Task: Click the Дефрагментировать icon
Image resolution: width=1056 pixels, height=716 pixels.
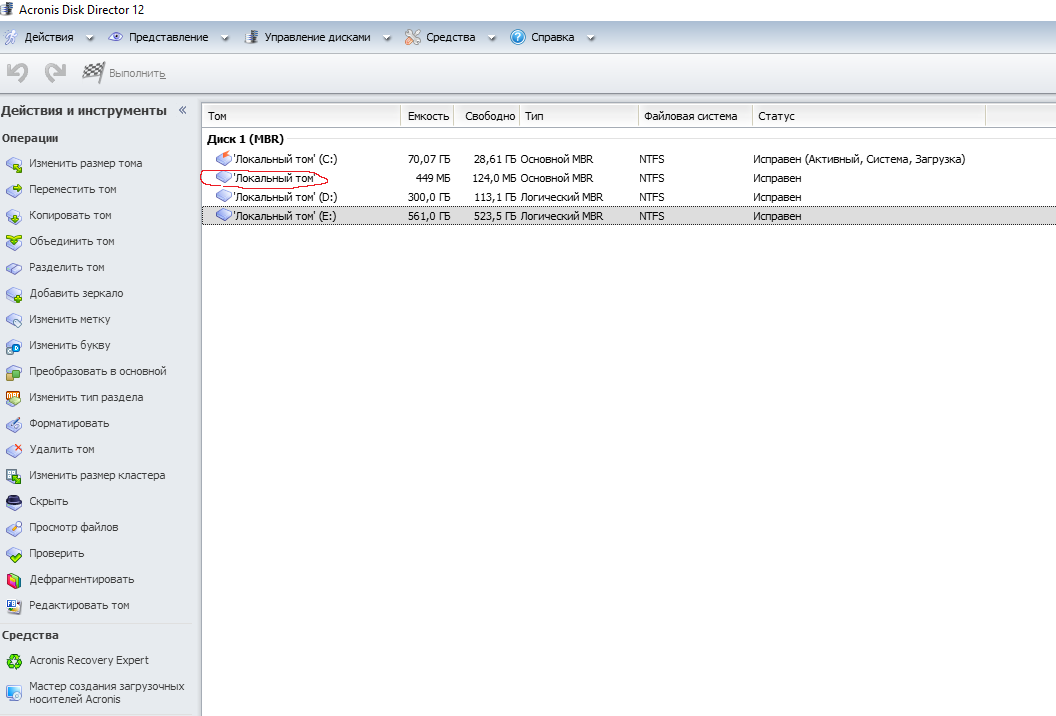Action: (x=13, y=580)
